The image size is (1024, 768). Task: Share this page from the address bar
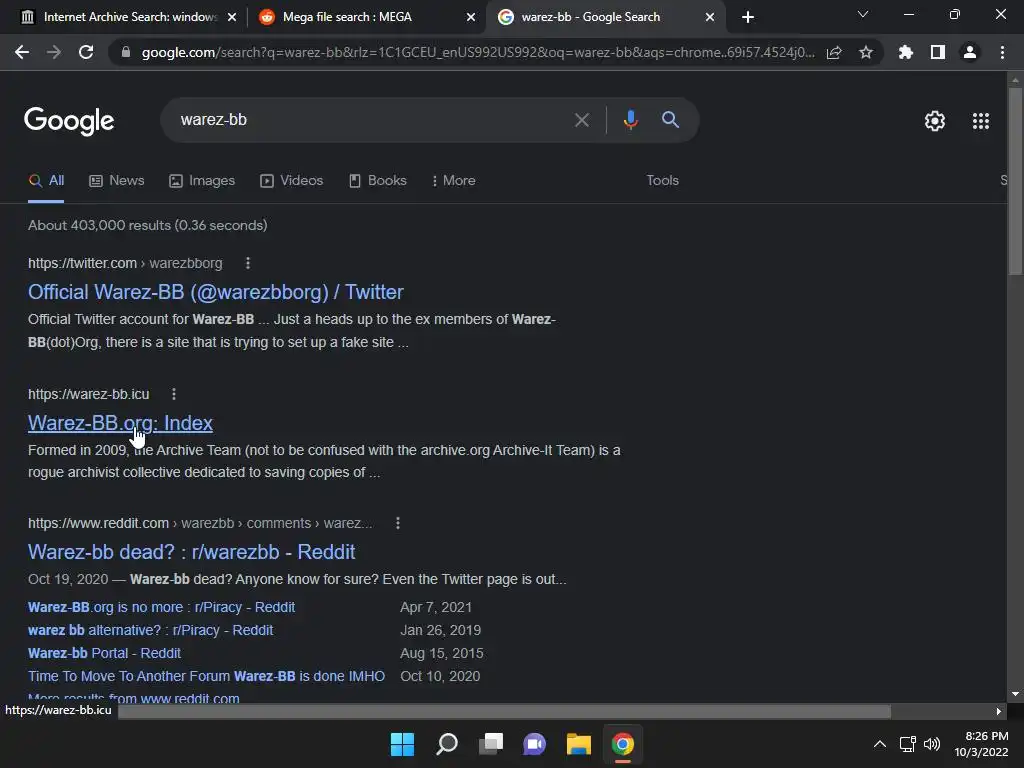tap(834, 52)
